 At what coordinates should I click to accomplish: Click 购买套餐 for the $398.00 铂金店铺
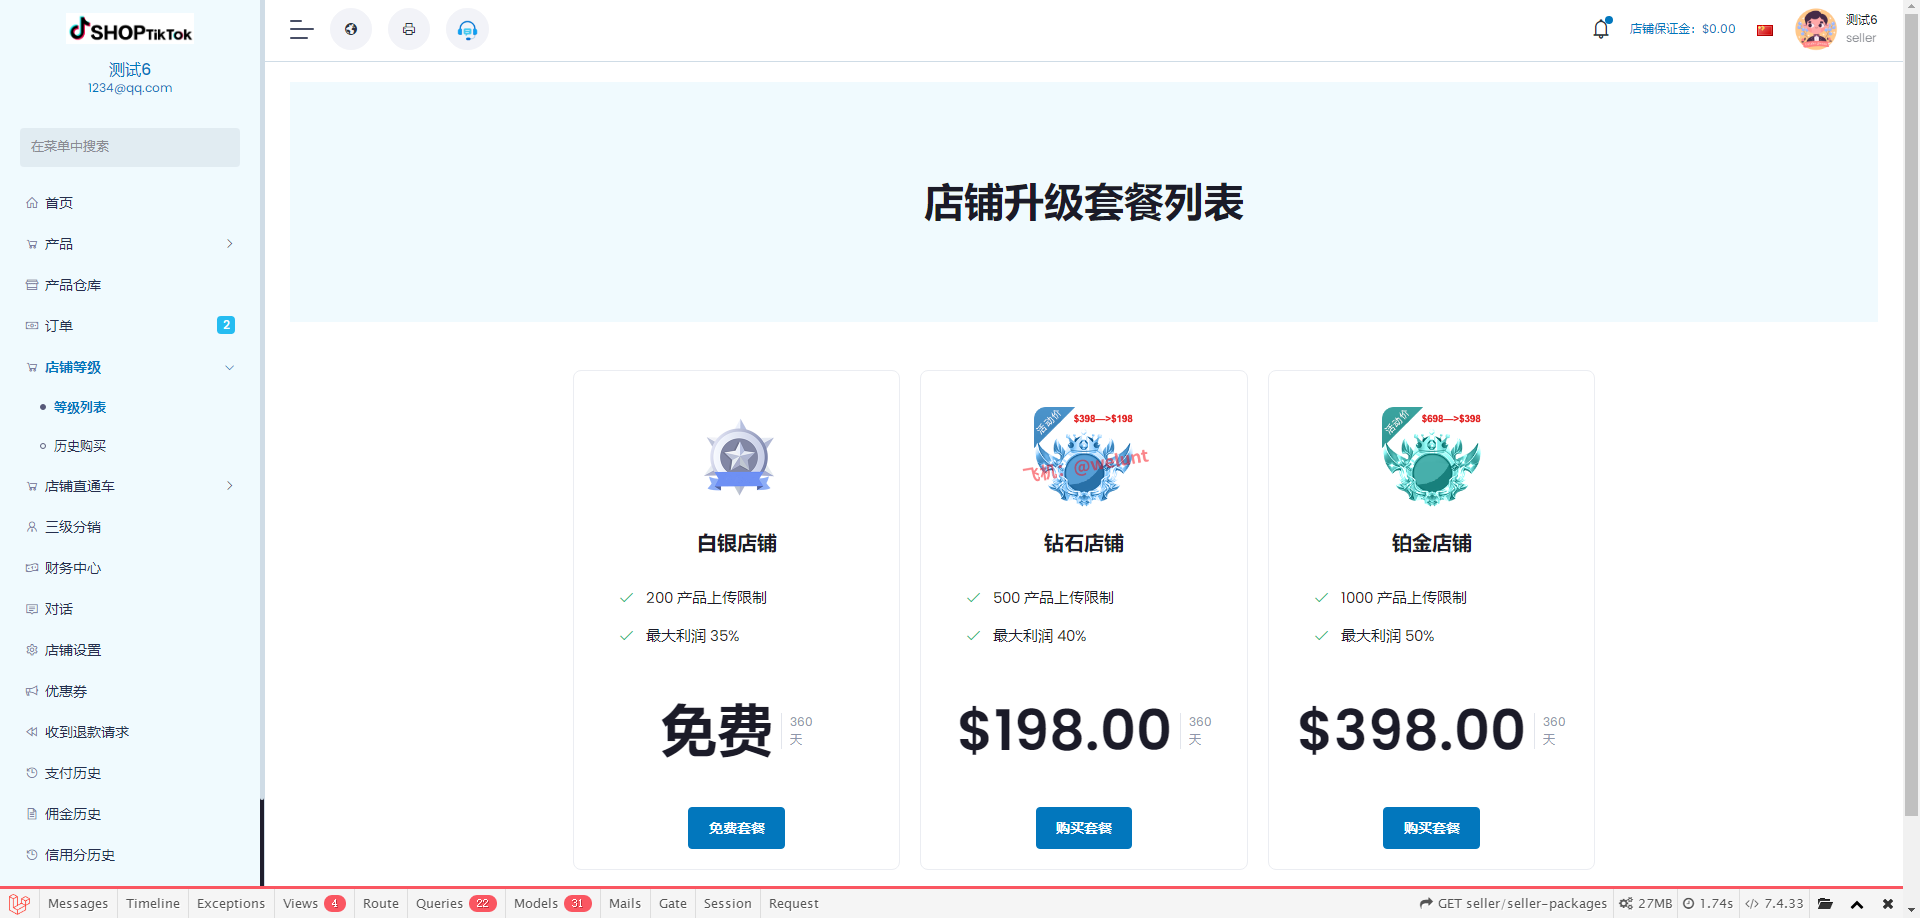click(x=1431, y=828)
